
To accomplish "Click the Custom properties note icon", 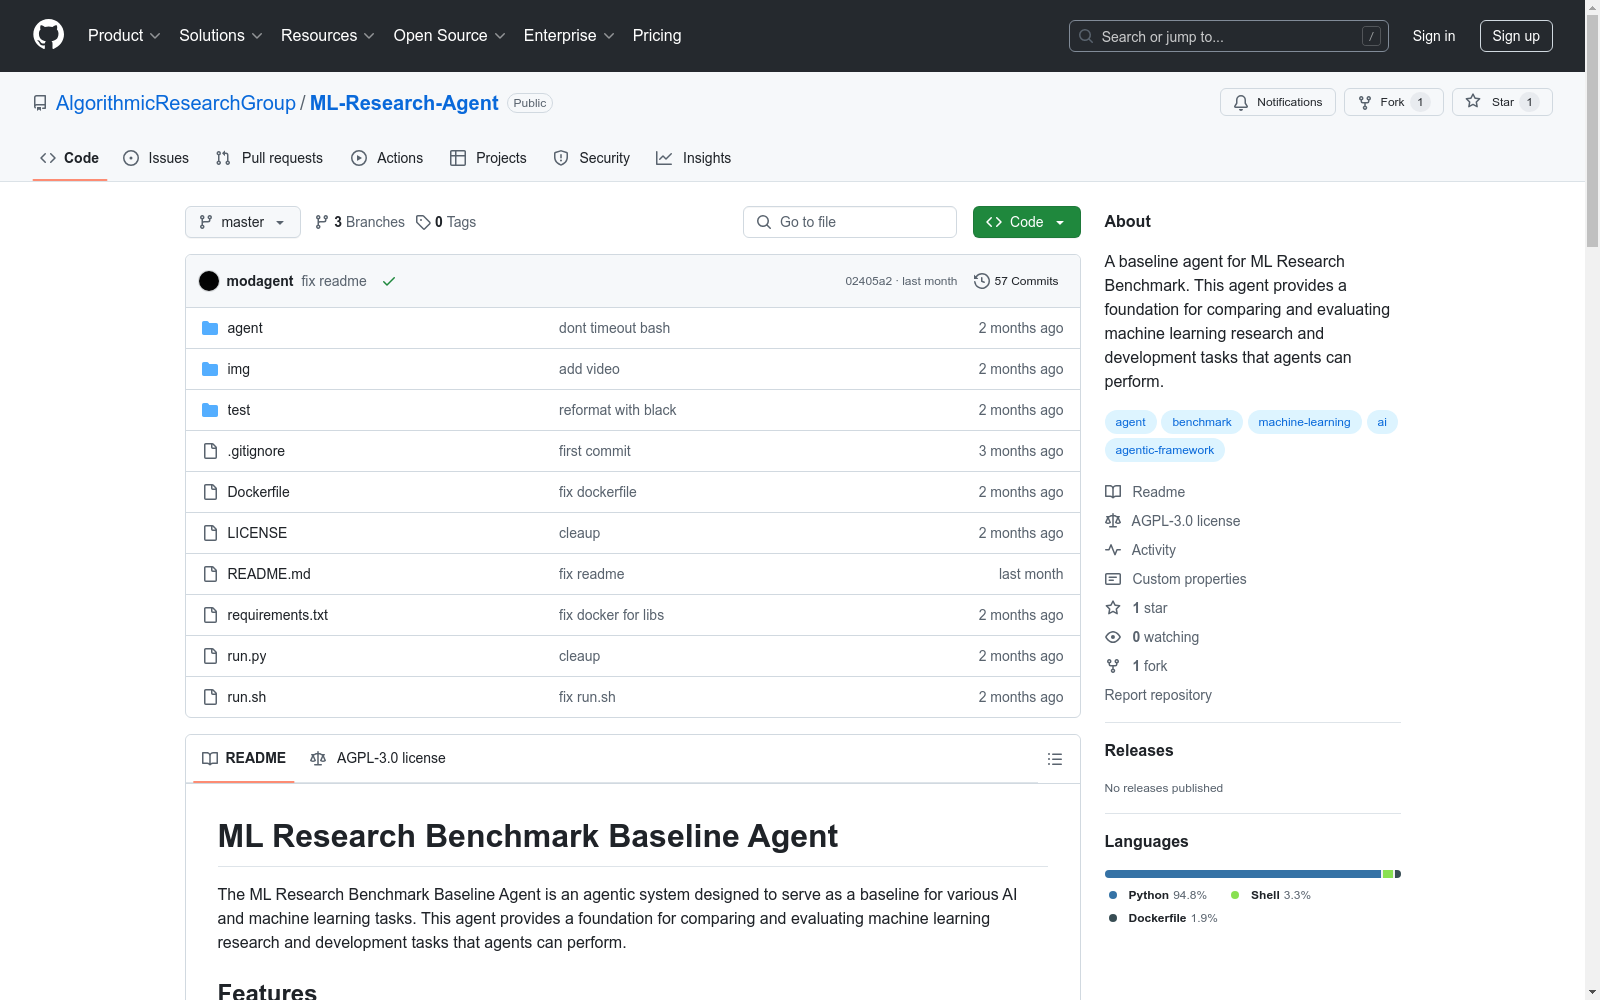I will [1113, 579].
